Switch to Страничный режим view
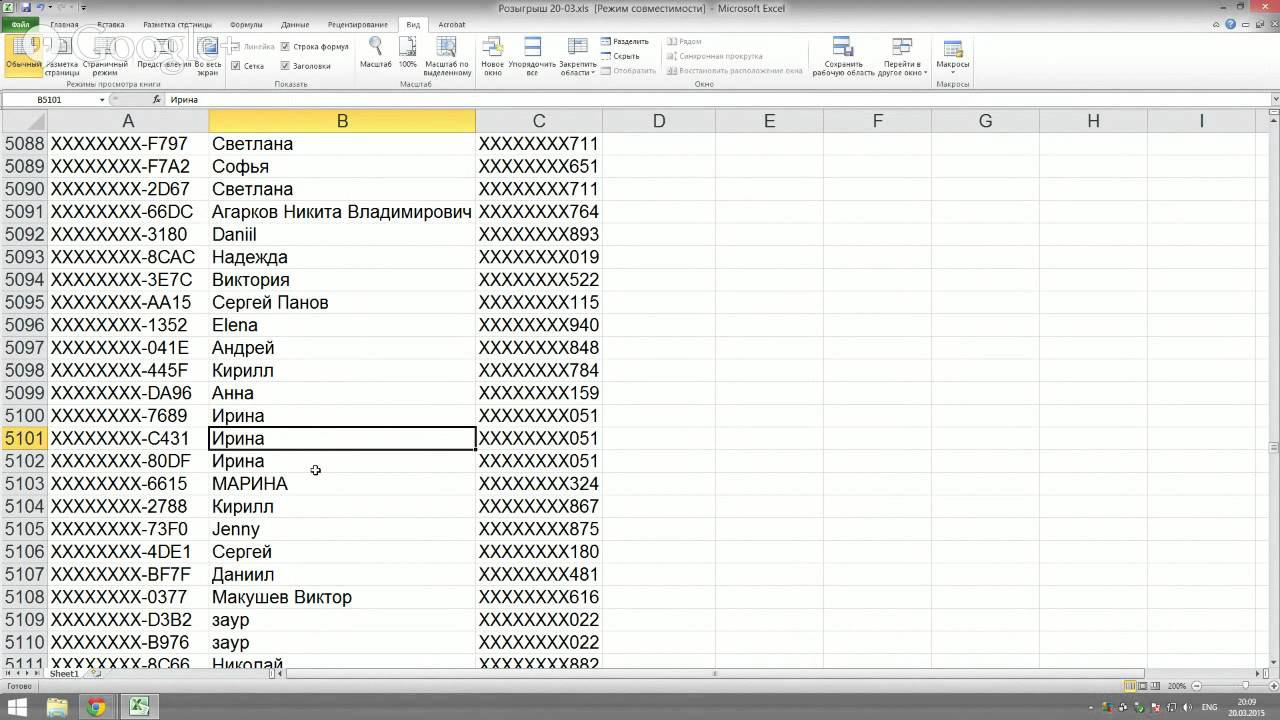The width and height of the screenshot is (1280, 720). coord(105,55)
